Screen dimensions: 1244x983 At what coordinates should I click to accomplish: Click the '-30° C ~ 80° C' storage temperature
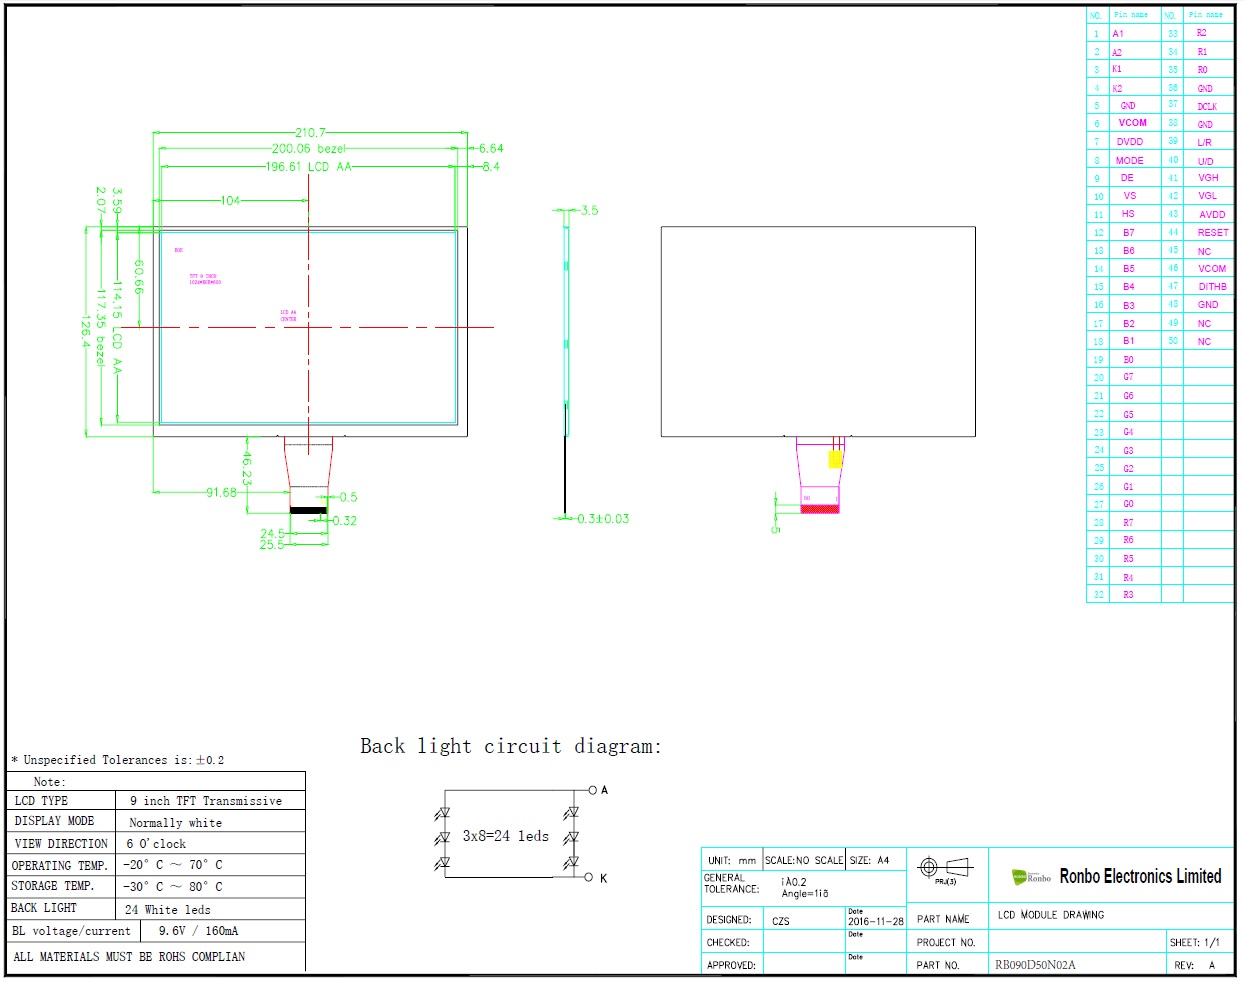173,886
